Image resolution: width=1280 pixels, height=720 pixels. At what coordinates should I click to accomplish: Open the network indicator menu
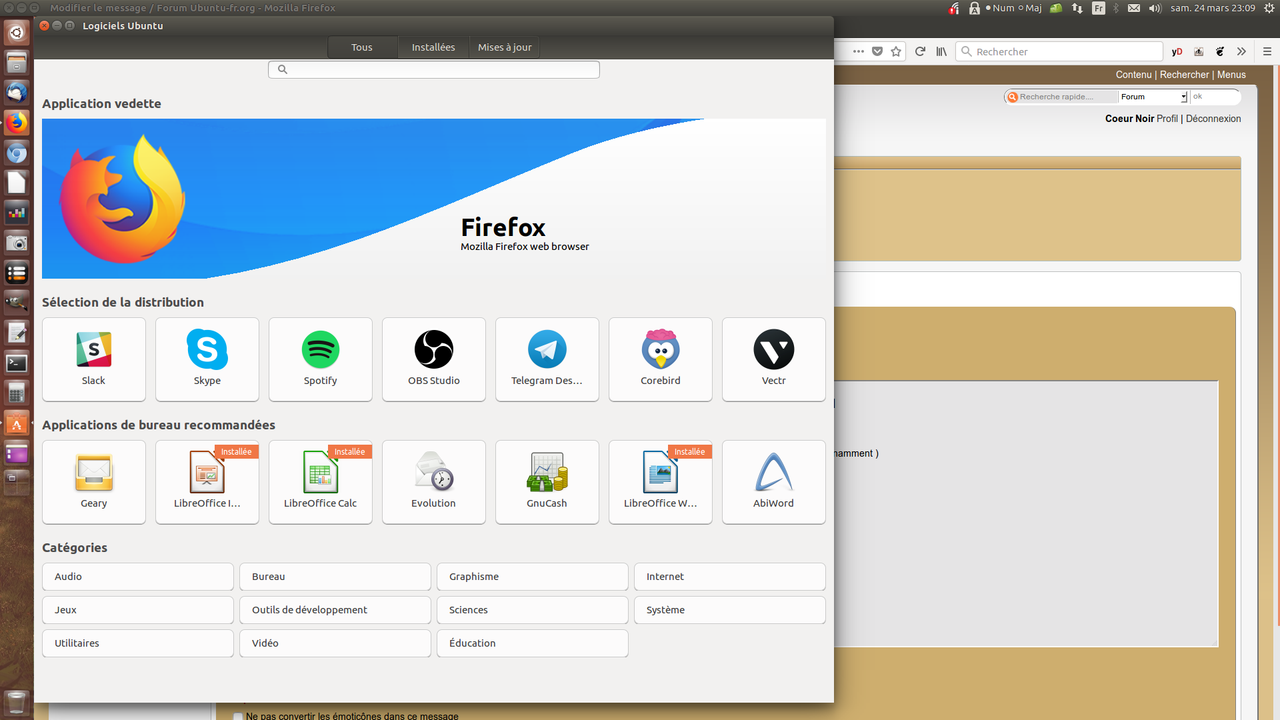(x=1077, y=8)
